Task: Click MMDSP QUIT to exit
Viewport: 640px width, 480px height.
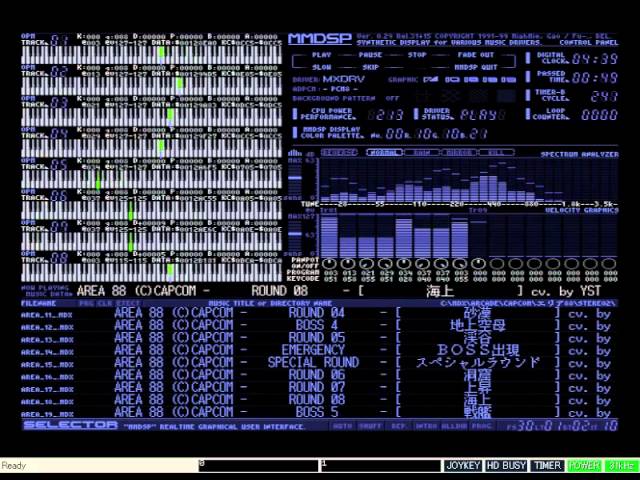Action: pos(476,67)
